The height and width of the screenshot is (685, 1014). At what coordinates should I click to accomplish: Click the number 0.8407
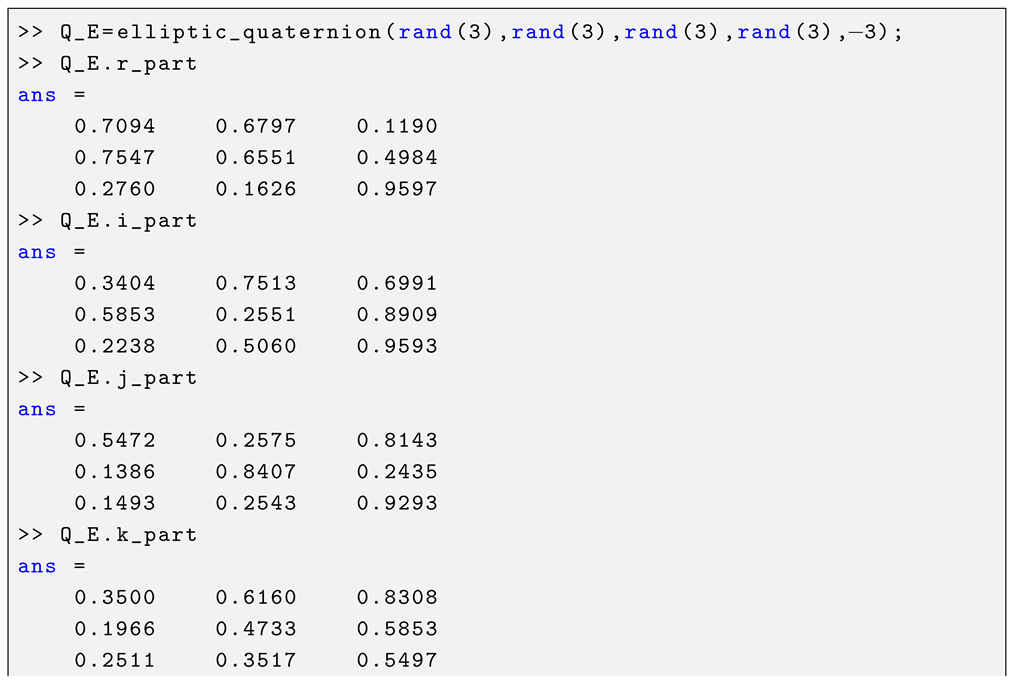256,472
